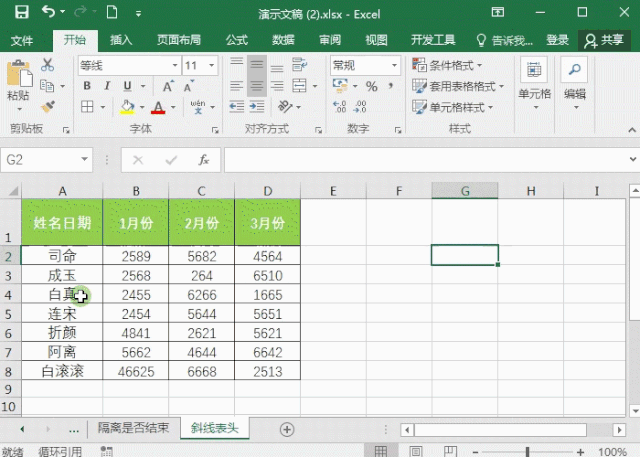Align text right
The image size is (640, 457).
pyautogui.click(x=277, y=86)
